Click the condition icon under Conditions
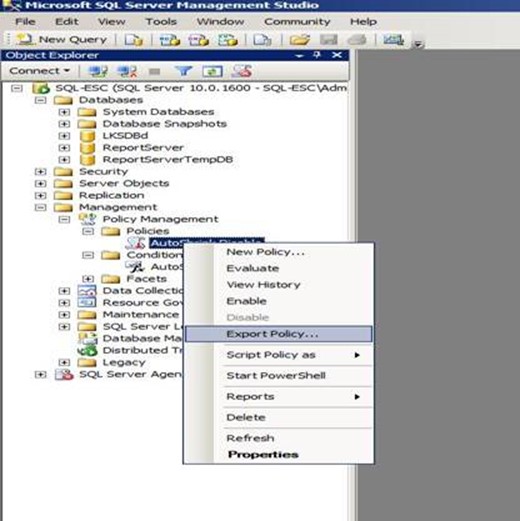This screenshot has height=521, width=520. pos(135,267)
